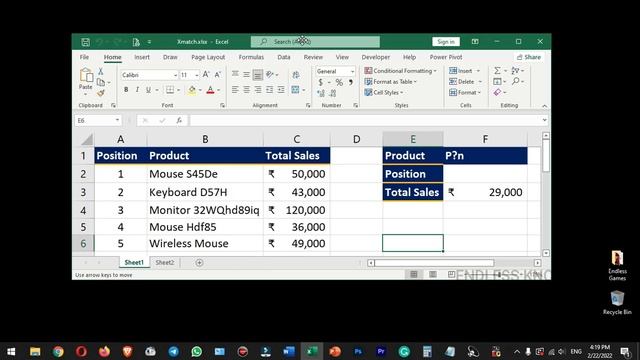Increase font size with larger A icon

pos(206,75)
